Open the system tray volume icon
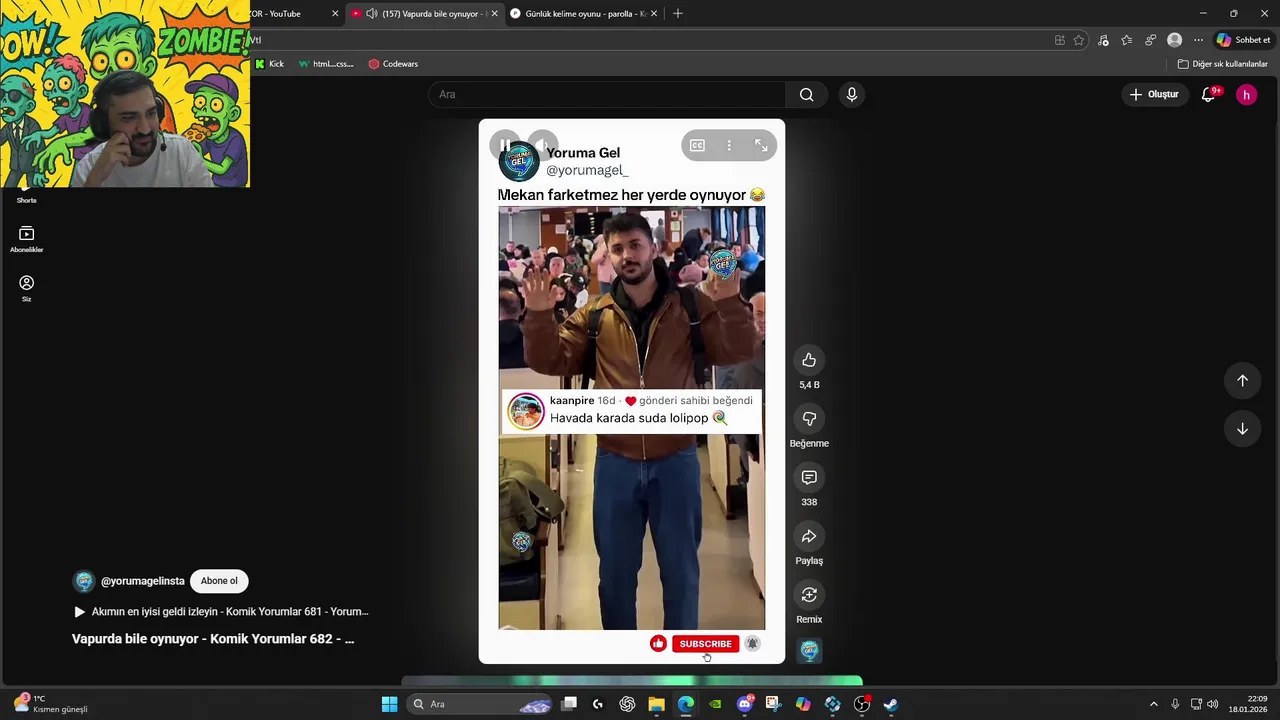 pyautogui.click(x=1213, y=704)
